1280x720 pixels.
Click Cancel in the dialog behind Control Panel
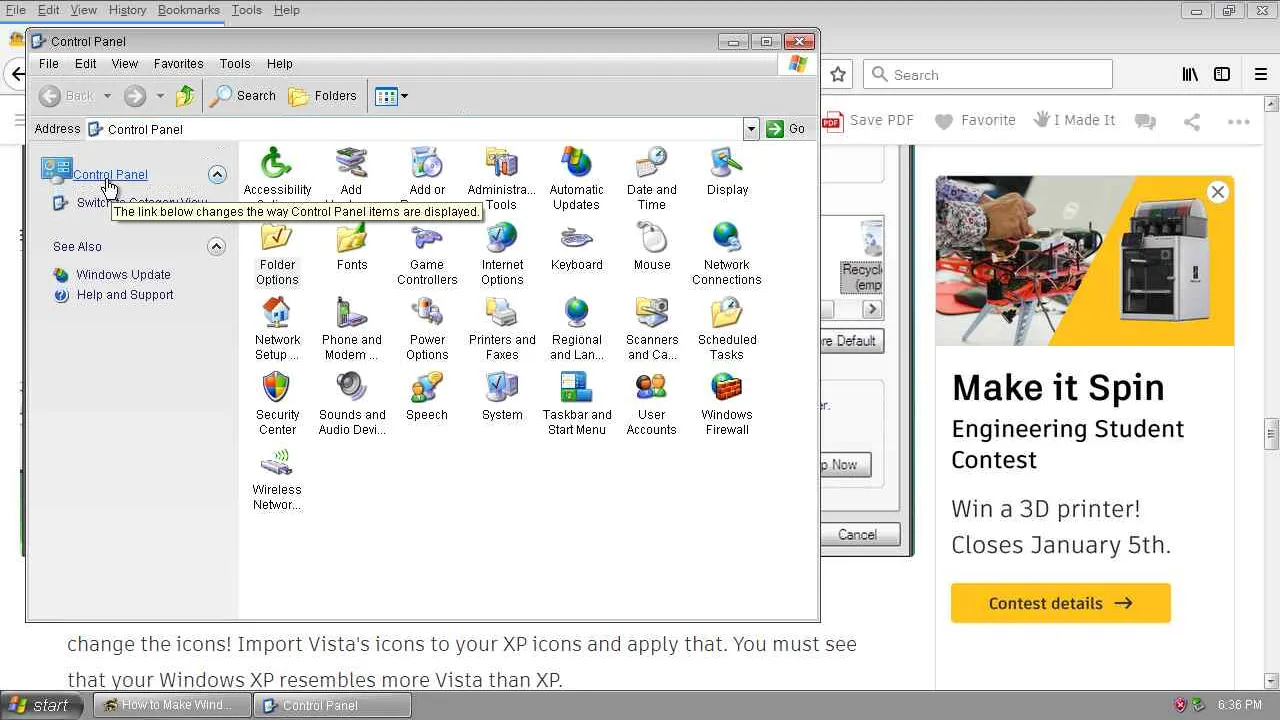click(x=857, y=535)
